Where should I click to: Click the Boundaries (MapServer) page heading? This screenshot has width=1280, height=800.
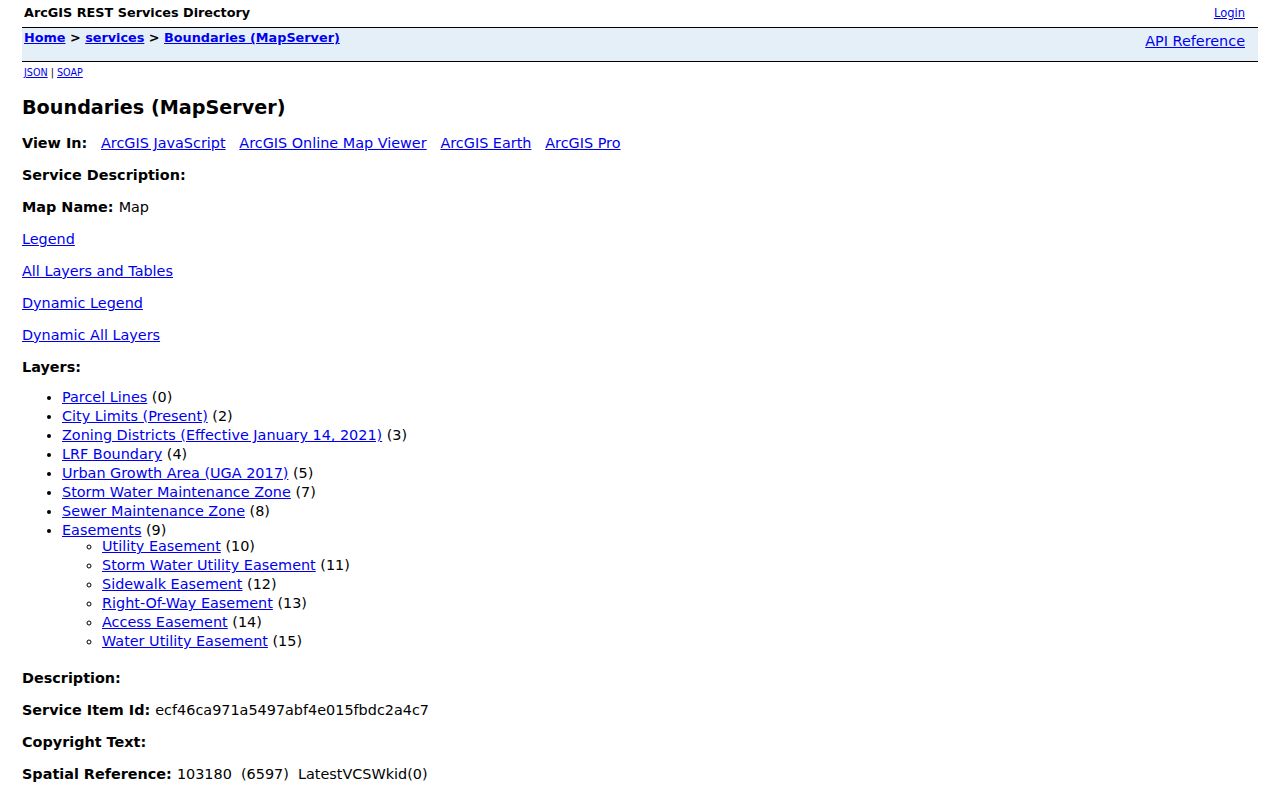coord(154,107)
